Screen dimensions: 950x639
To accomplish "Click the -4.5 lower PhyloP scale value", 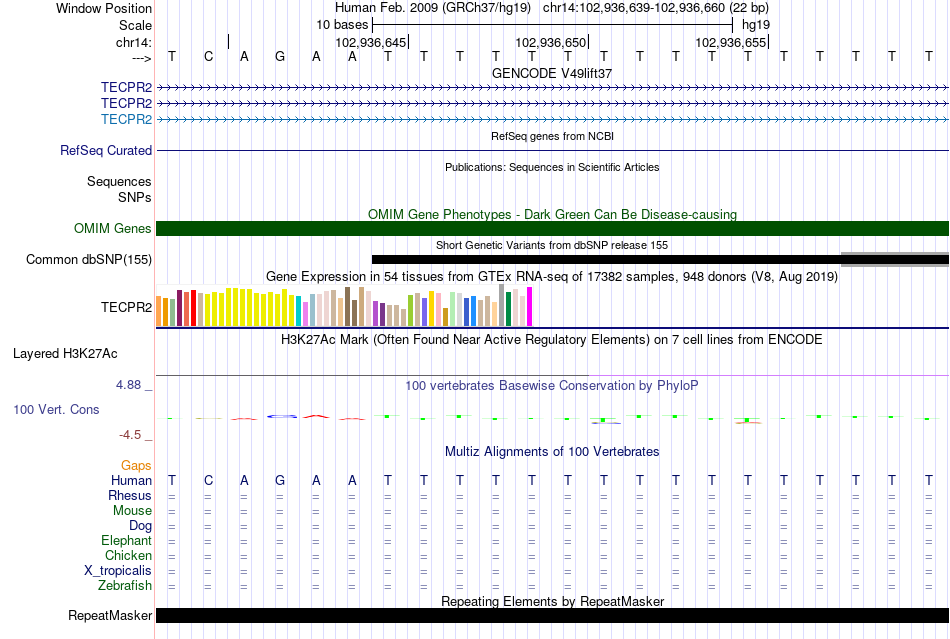I will (130, 434).
